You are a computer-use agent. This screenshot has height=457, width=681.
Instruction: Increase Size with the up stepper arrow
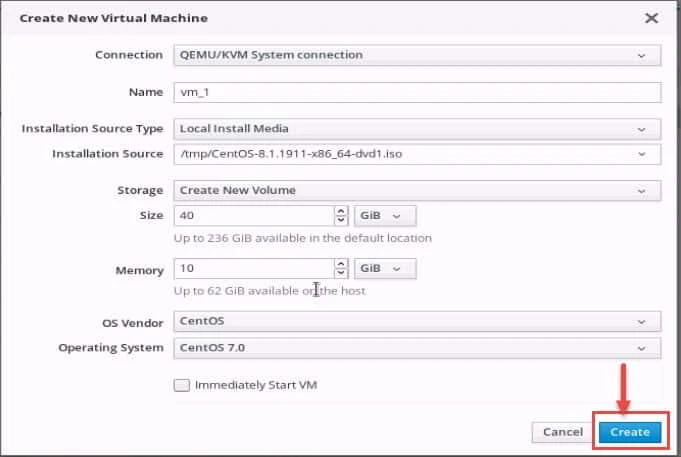tap(341, 211)
